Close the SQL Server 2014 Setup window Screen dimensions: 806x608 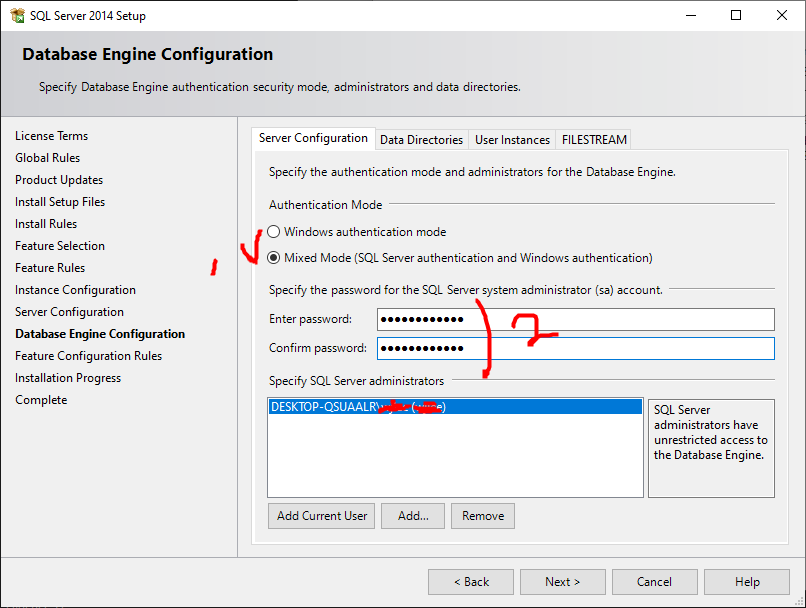pos(782,15)
